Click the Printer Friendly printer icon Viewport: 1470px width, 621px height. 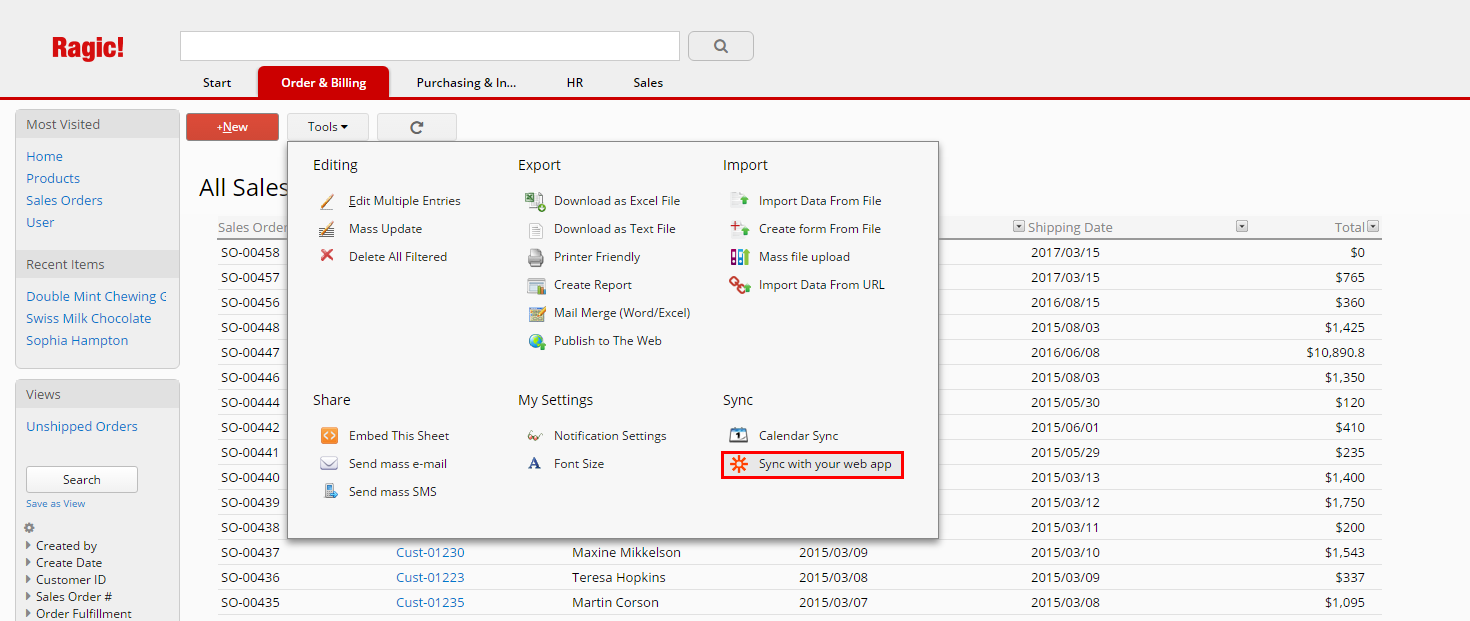pyautogui.click(x=535, y=257)
